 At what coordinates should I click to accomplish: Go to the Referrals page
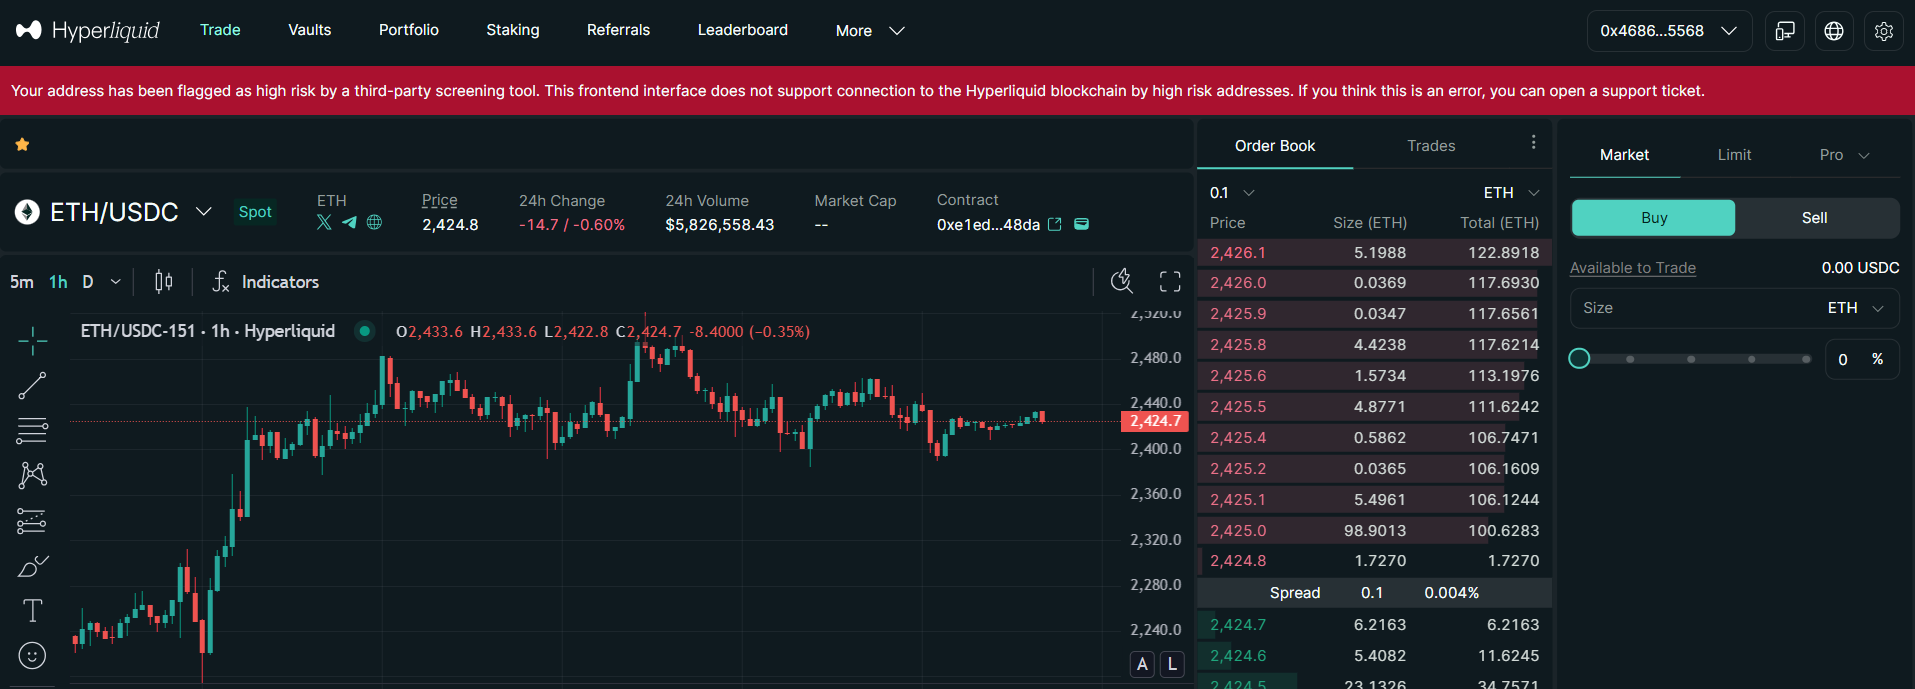click(x=618, y=30)
